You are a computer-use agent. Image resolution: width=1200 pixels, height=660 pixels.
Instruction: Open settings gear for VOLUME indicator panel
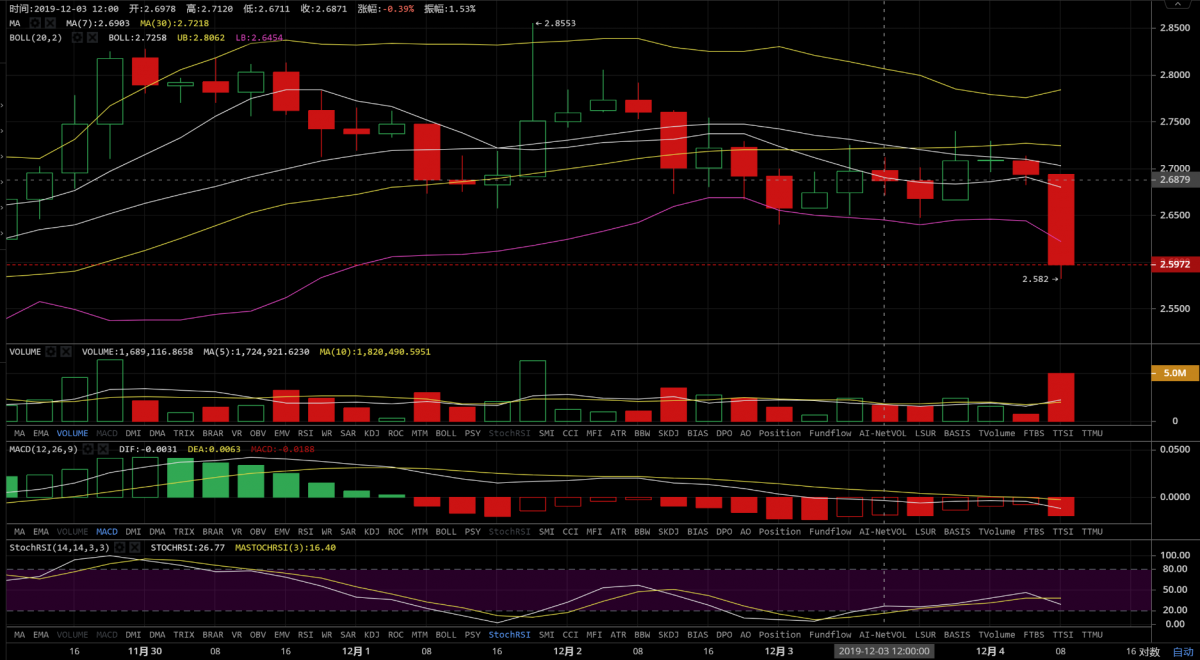pyautogui.click(x=49, y=352)
